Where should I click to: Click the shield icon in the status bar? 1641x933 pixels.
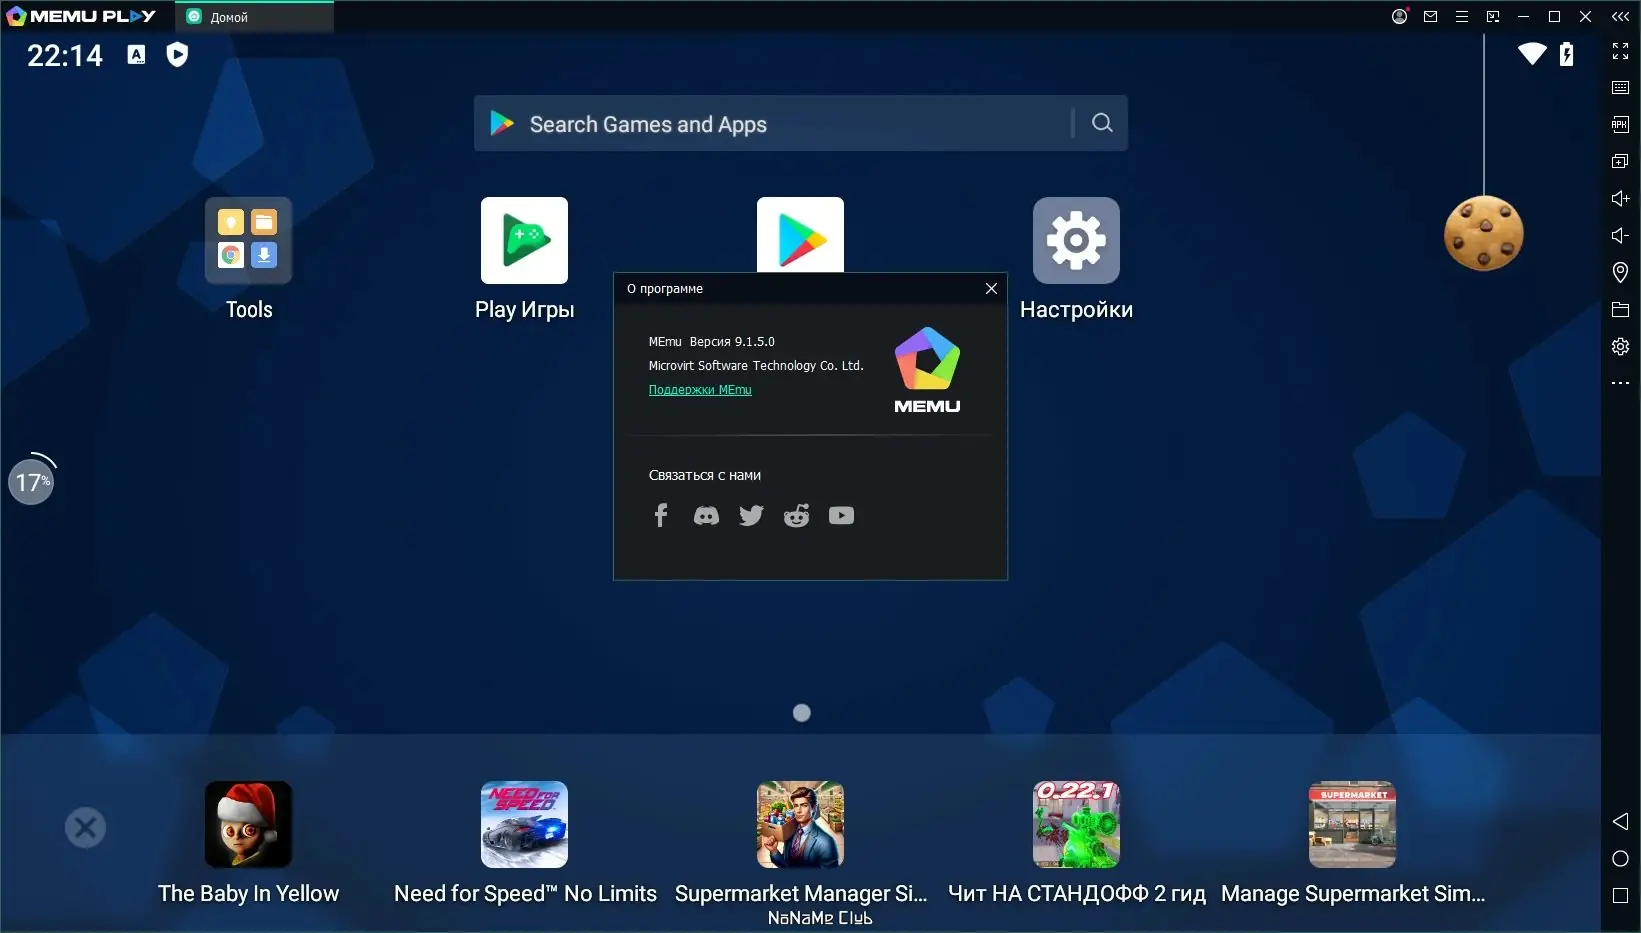(x=177, y=54)
